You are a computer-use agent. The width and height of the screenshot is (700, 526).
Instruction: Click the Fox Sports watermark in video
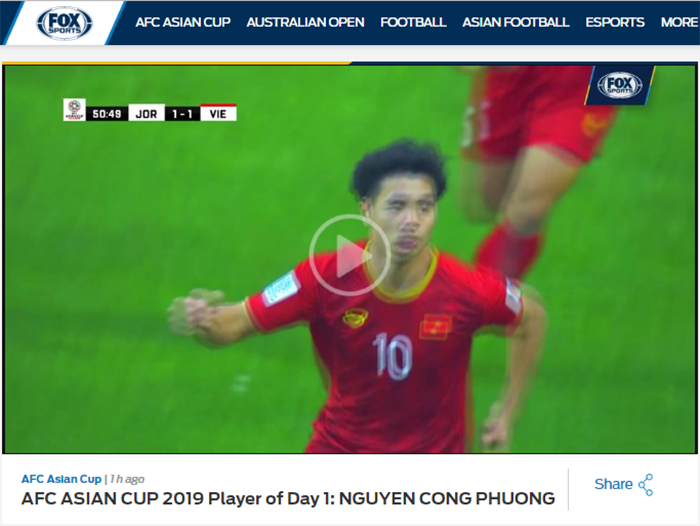[620, 85]
